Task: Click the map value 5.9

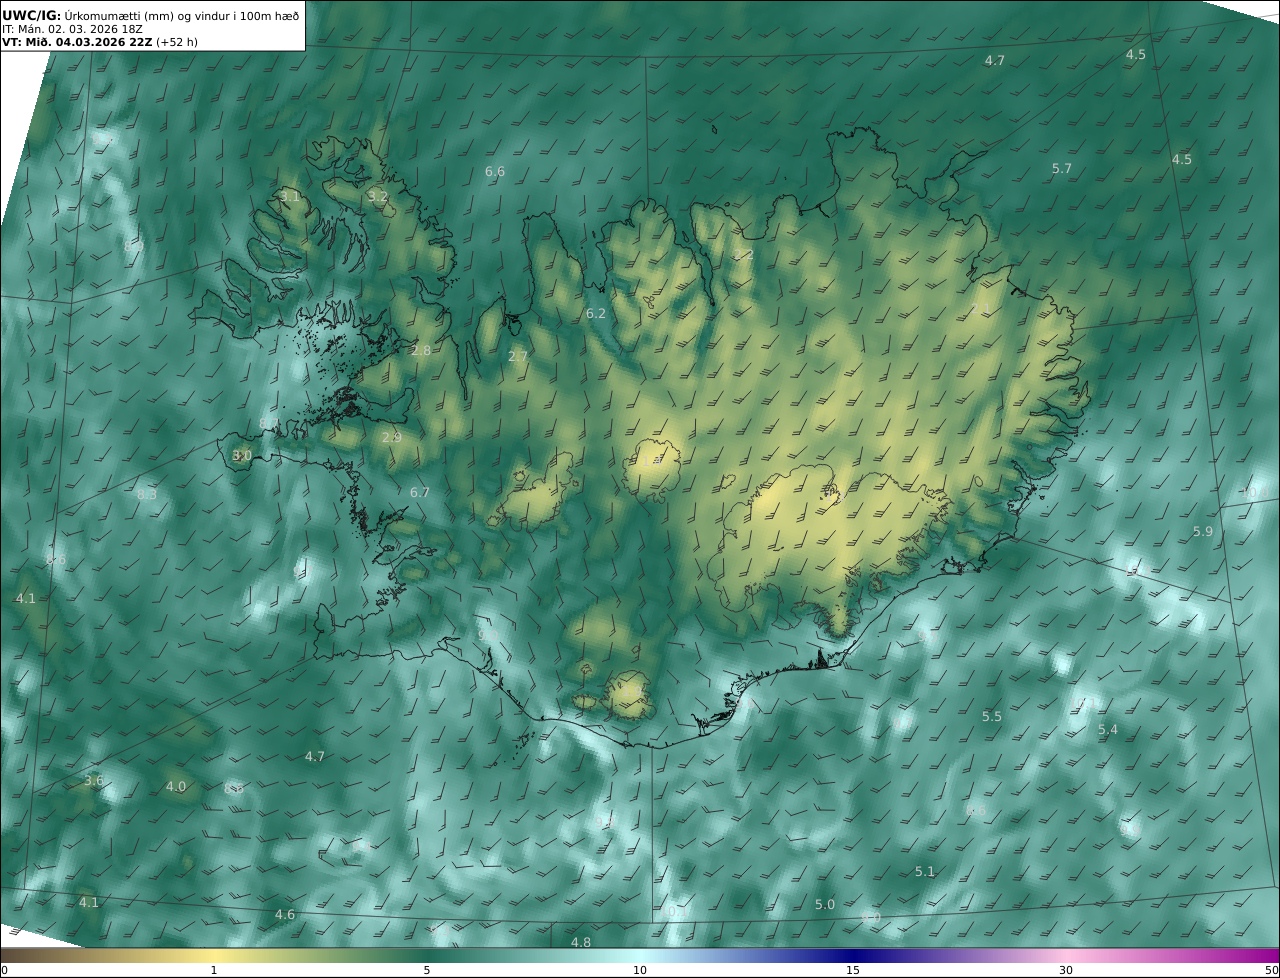Action: click(x=1203, y=532)
